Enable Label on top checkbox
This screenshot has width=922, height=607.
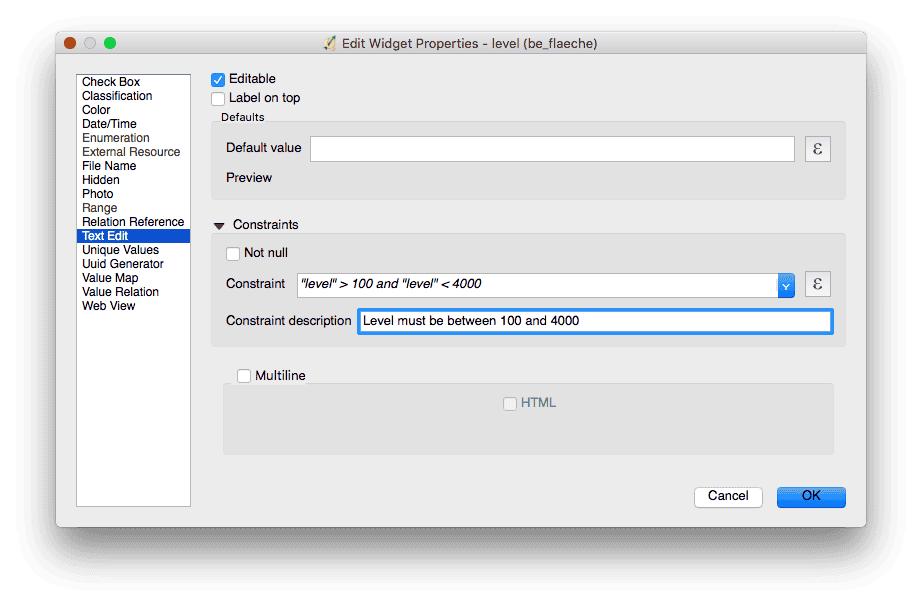[218, 98]
